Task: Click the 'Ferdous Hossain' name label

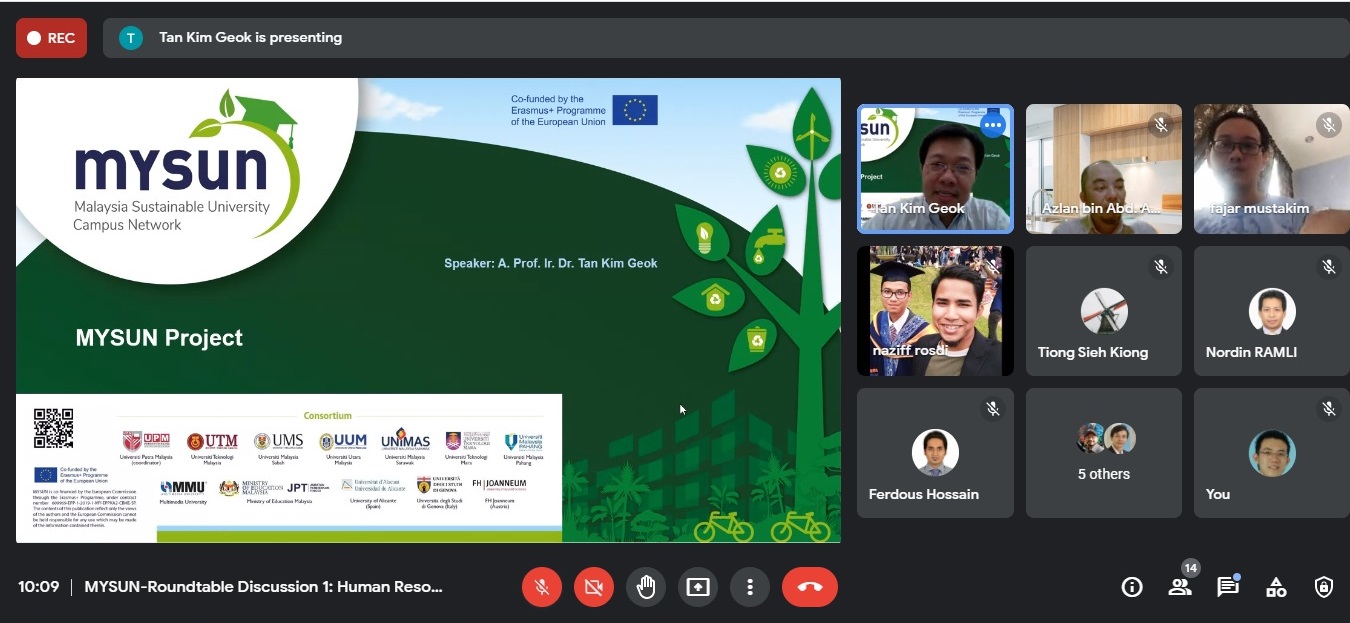Action: (924, 494)
